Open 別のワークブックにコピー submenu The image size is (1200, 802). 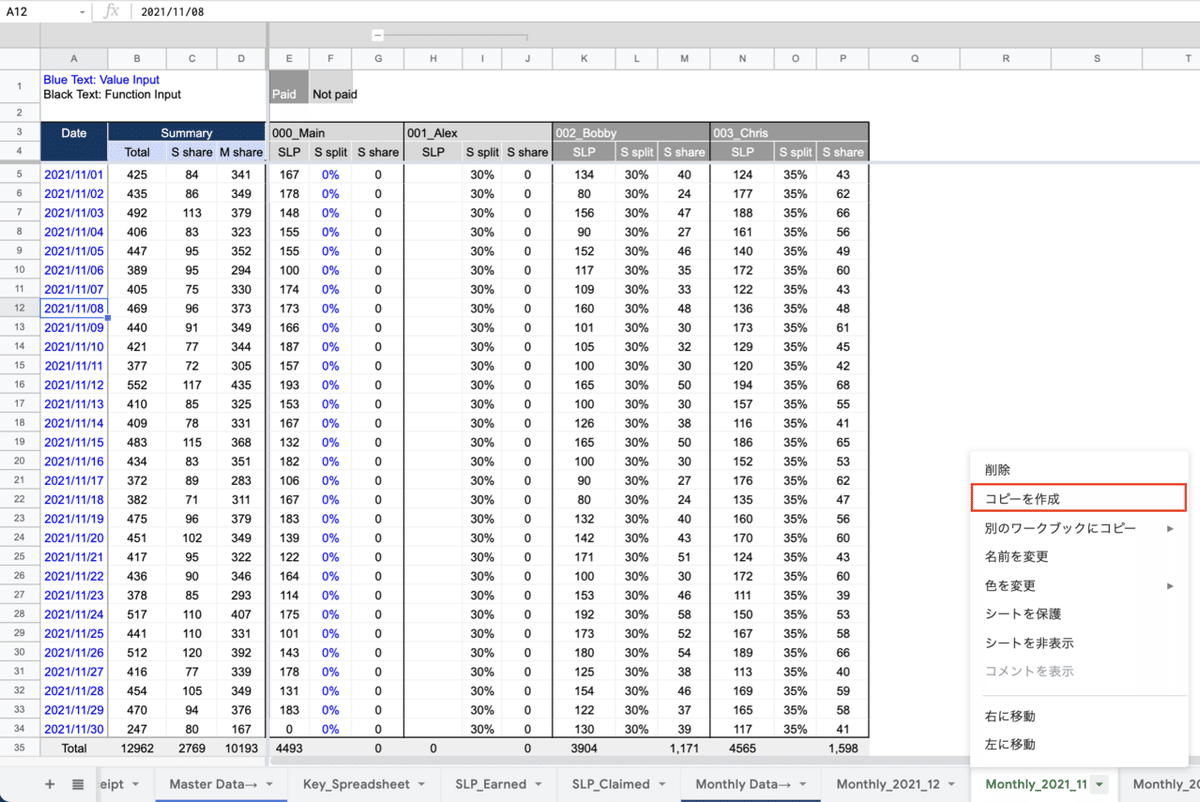[x=1079, y=528]
